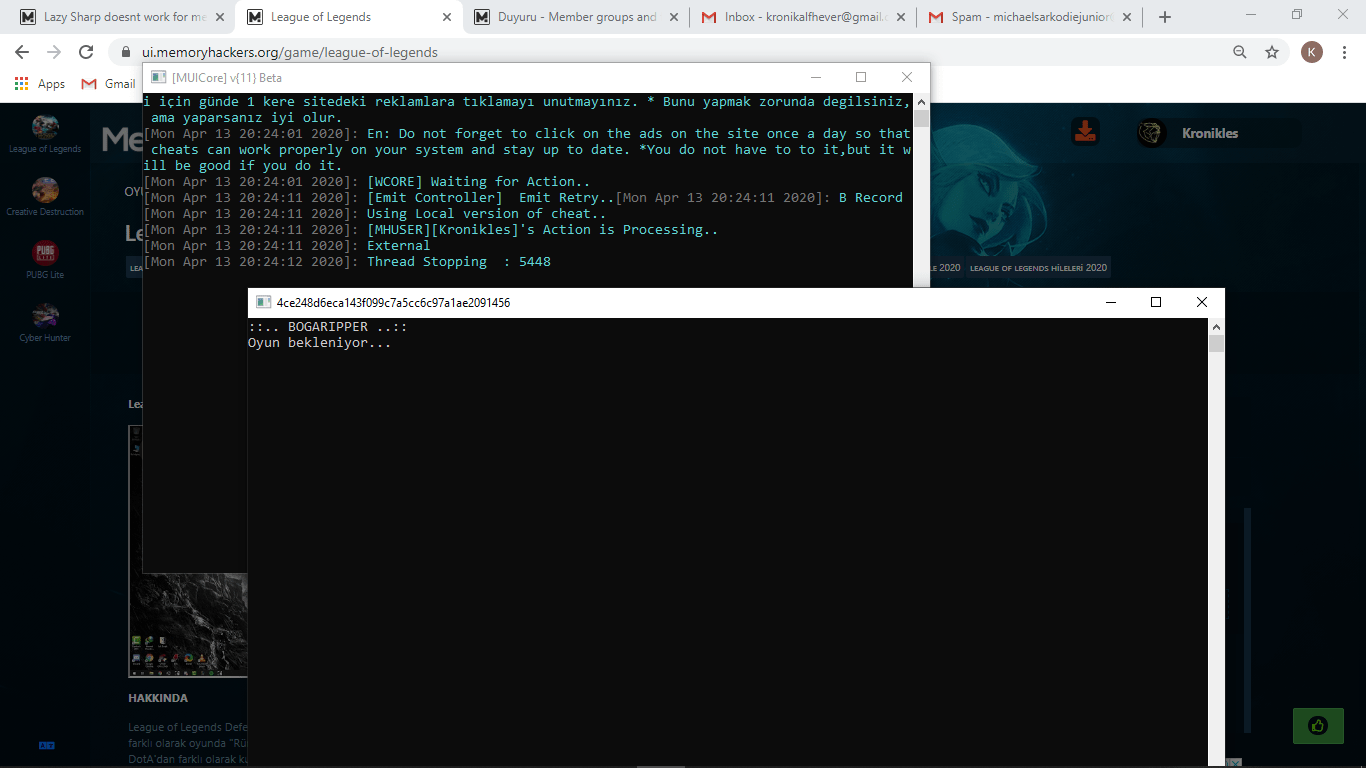
Task: Open the Chrome profile K avatar
Action: point(1311,52)
